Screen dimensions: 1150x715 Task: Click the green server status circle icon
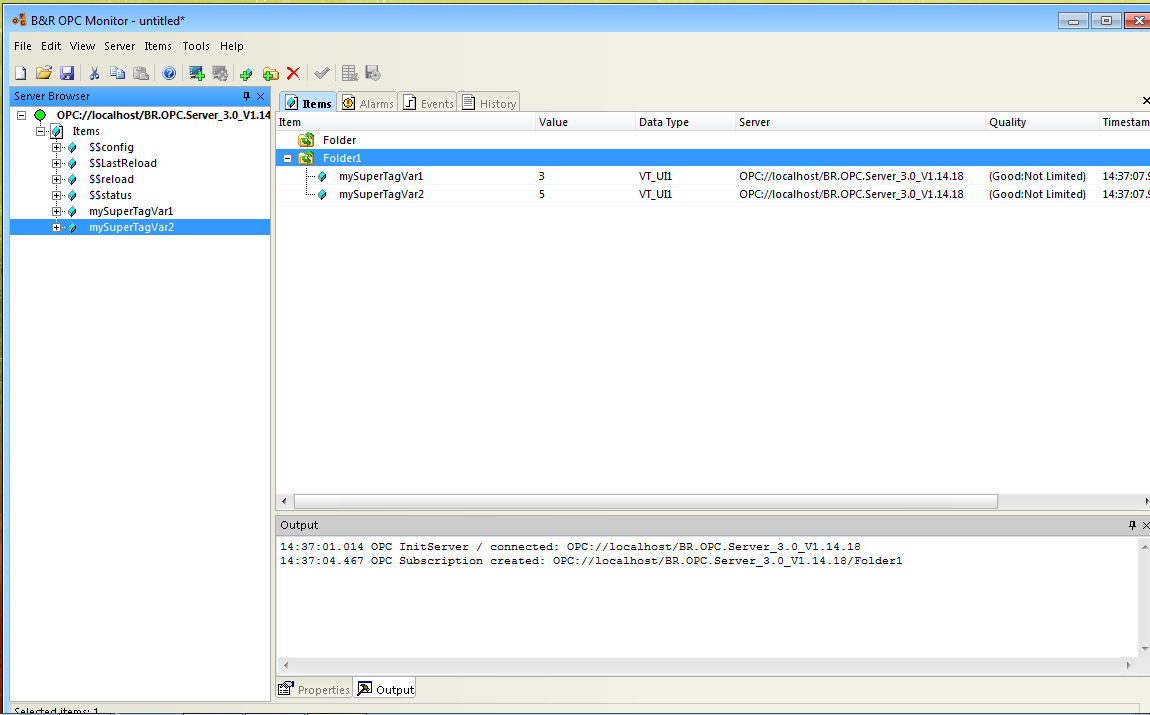pos(40,115)
